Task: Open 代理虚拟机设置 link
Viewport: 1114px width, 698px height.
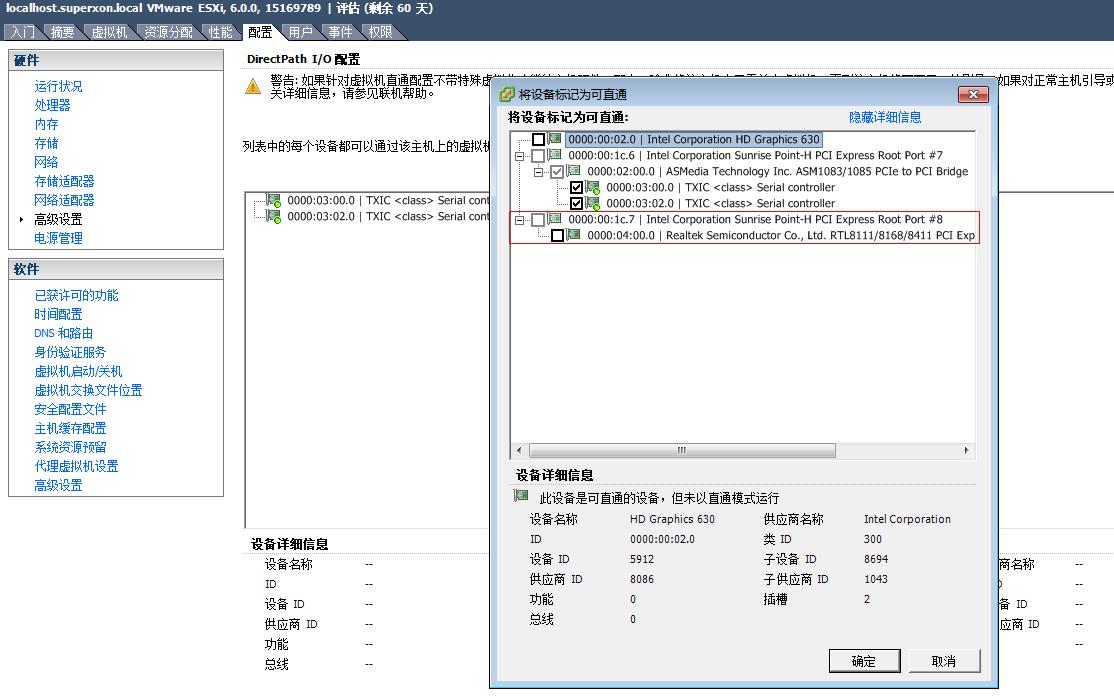Action: [76, 466]
